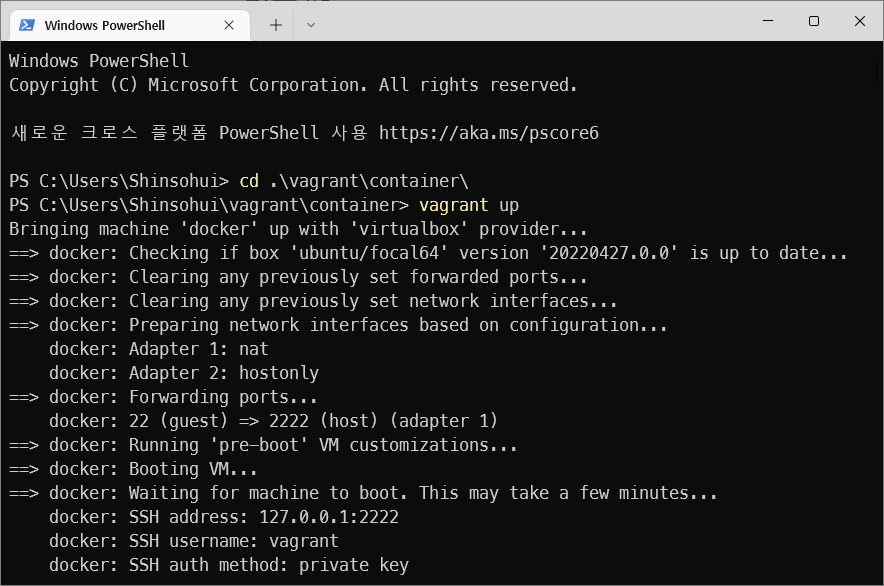884x586 pixels.
Task: Click the SSH username vagrant text
Action: 303,540
